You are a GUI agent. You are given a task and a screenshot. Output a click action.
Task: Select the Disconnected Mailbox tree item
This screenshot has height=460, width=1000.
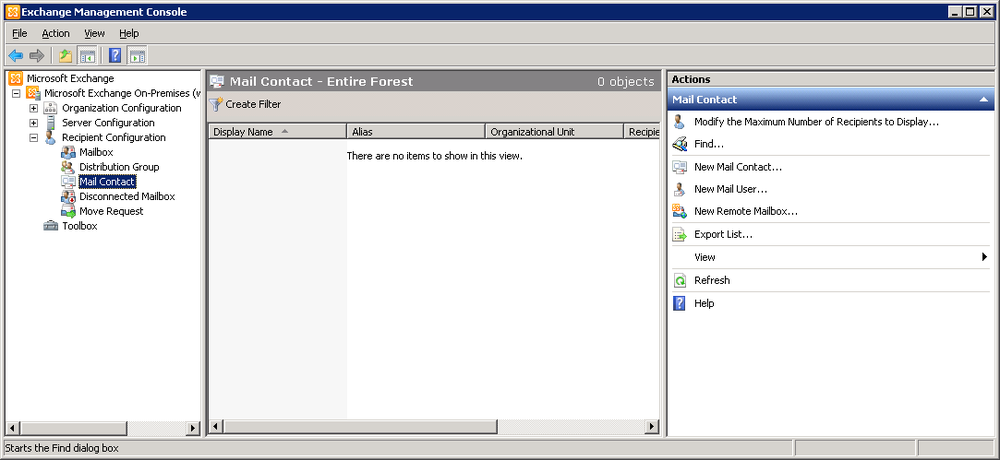pos(127,197)
